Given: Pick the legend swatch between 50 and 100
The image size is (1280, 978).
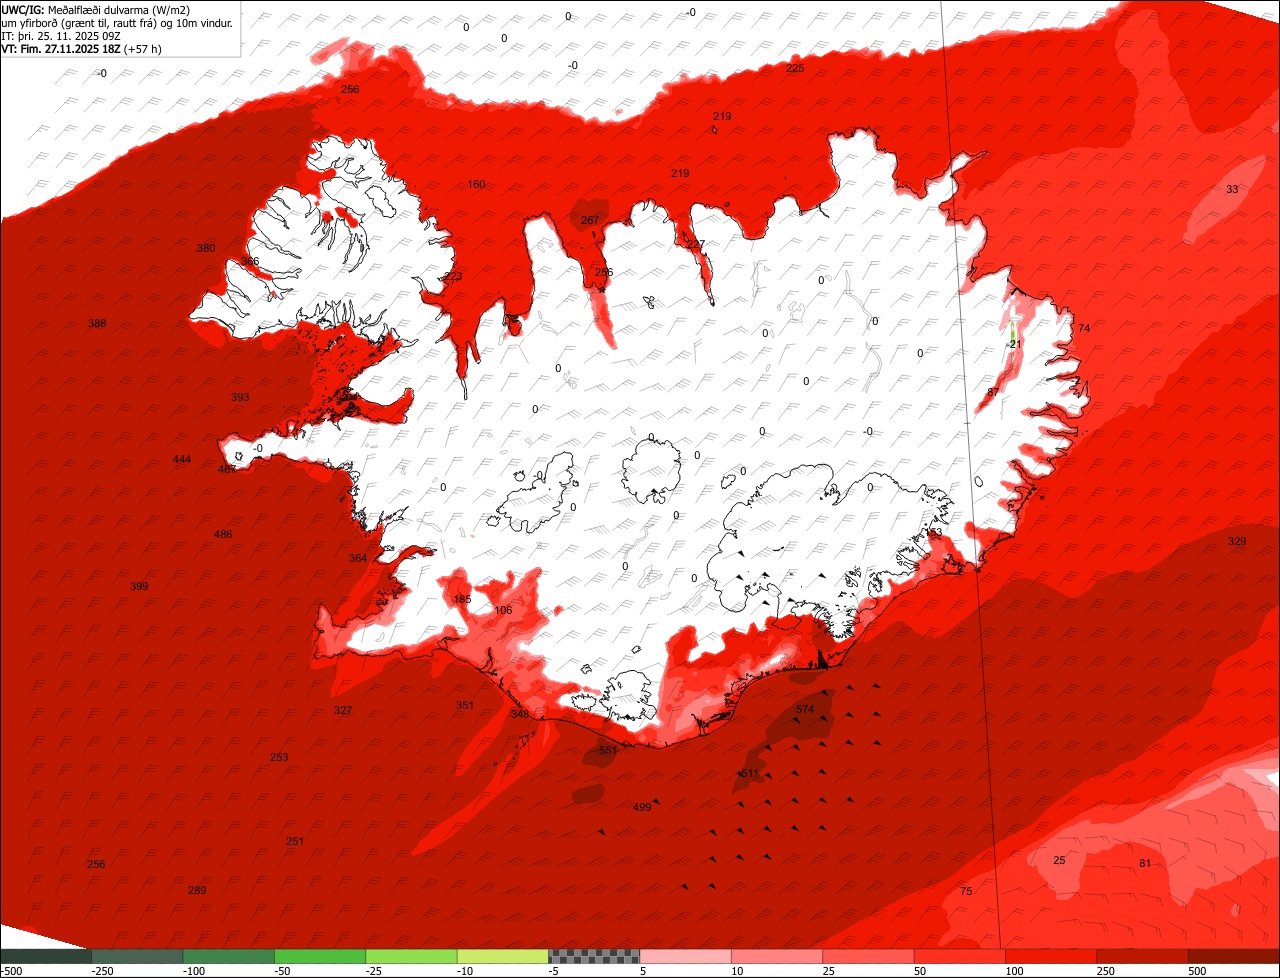Looking at the screenshot, I should (960, 955).
